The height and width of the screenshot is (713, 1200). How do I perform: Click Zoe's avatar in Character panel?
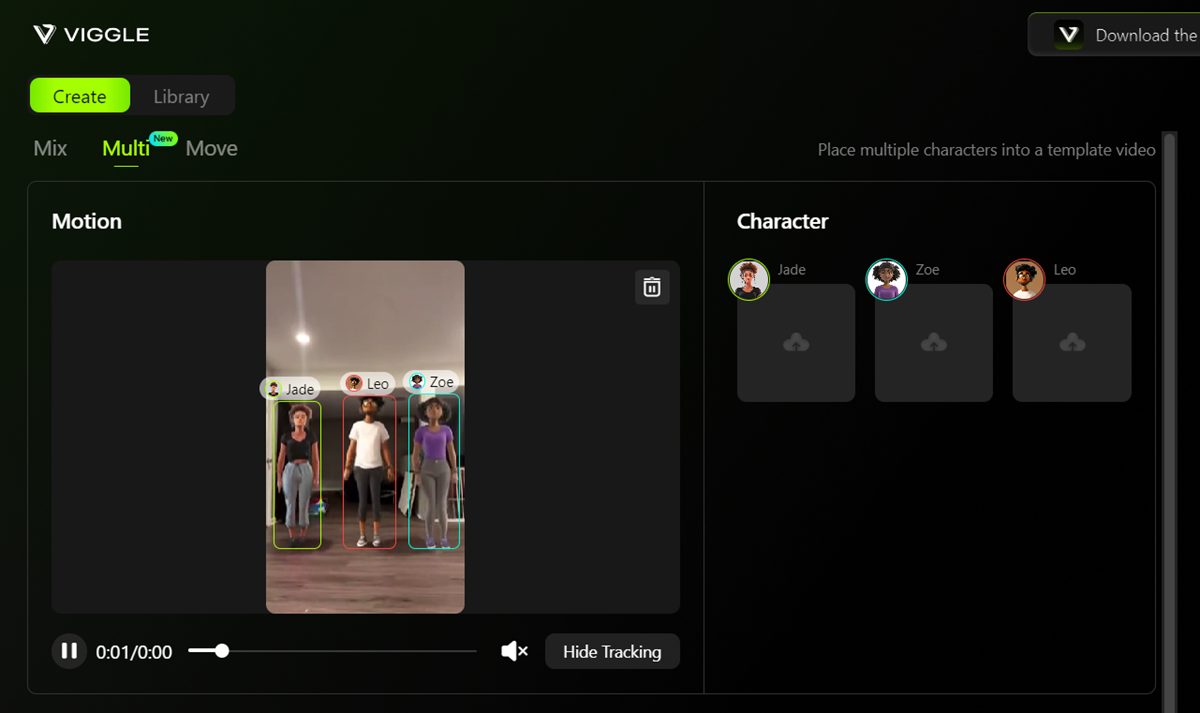[x=886, y=280]
